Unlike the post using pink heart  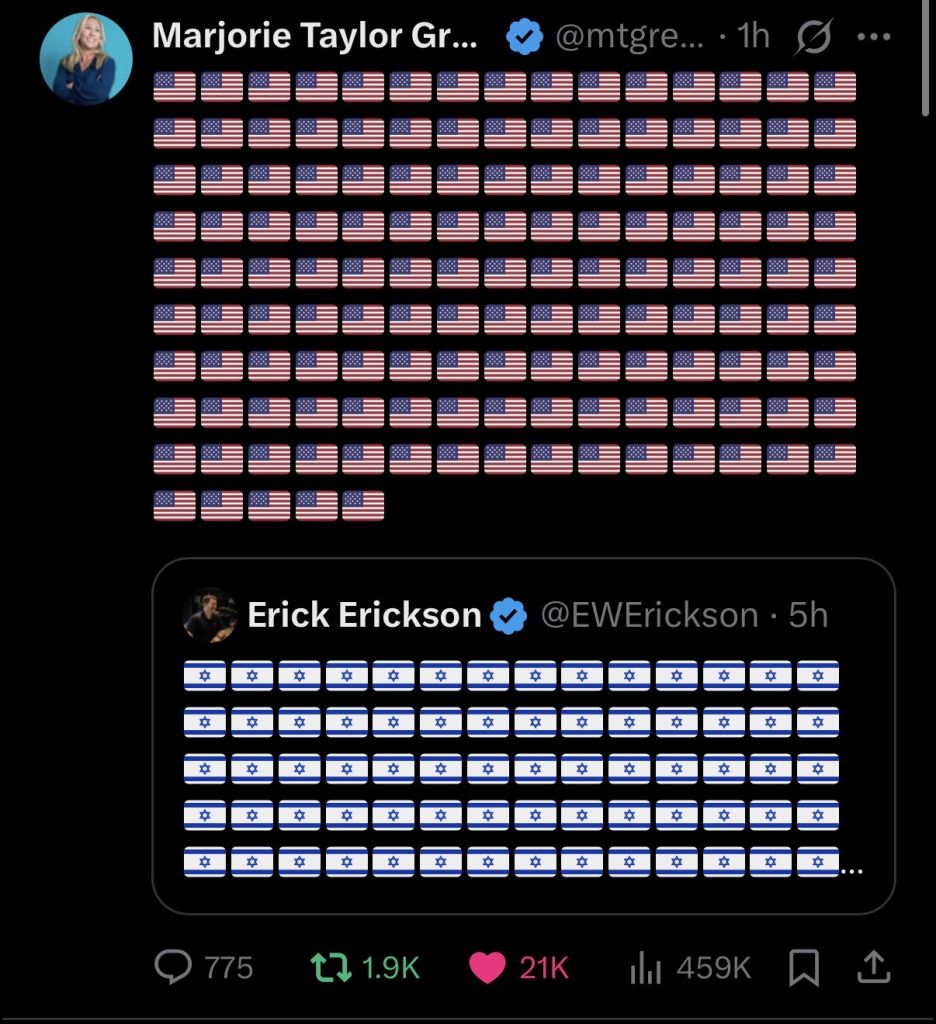[487, 967]
